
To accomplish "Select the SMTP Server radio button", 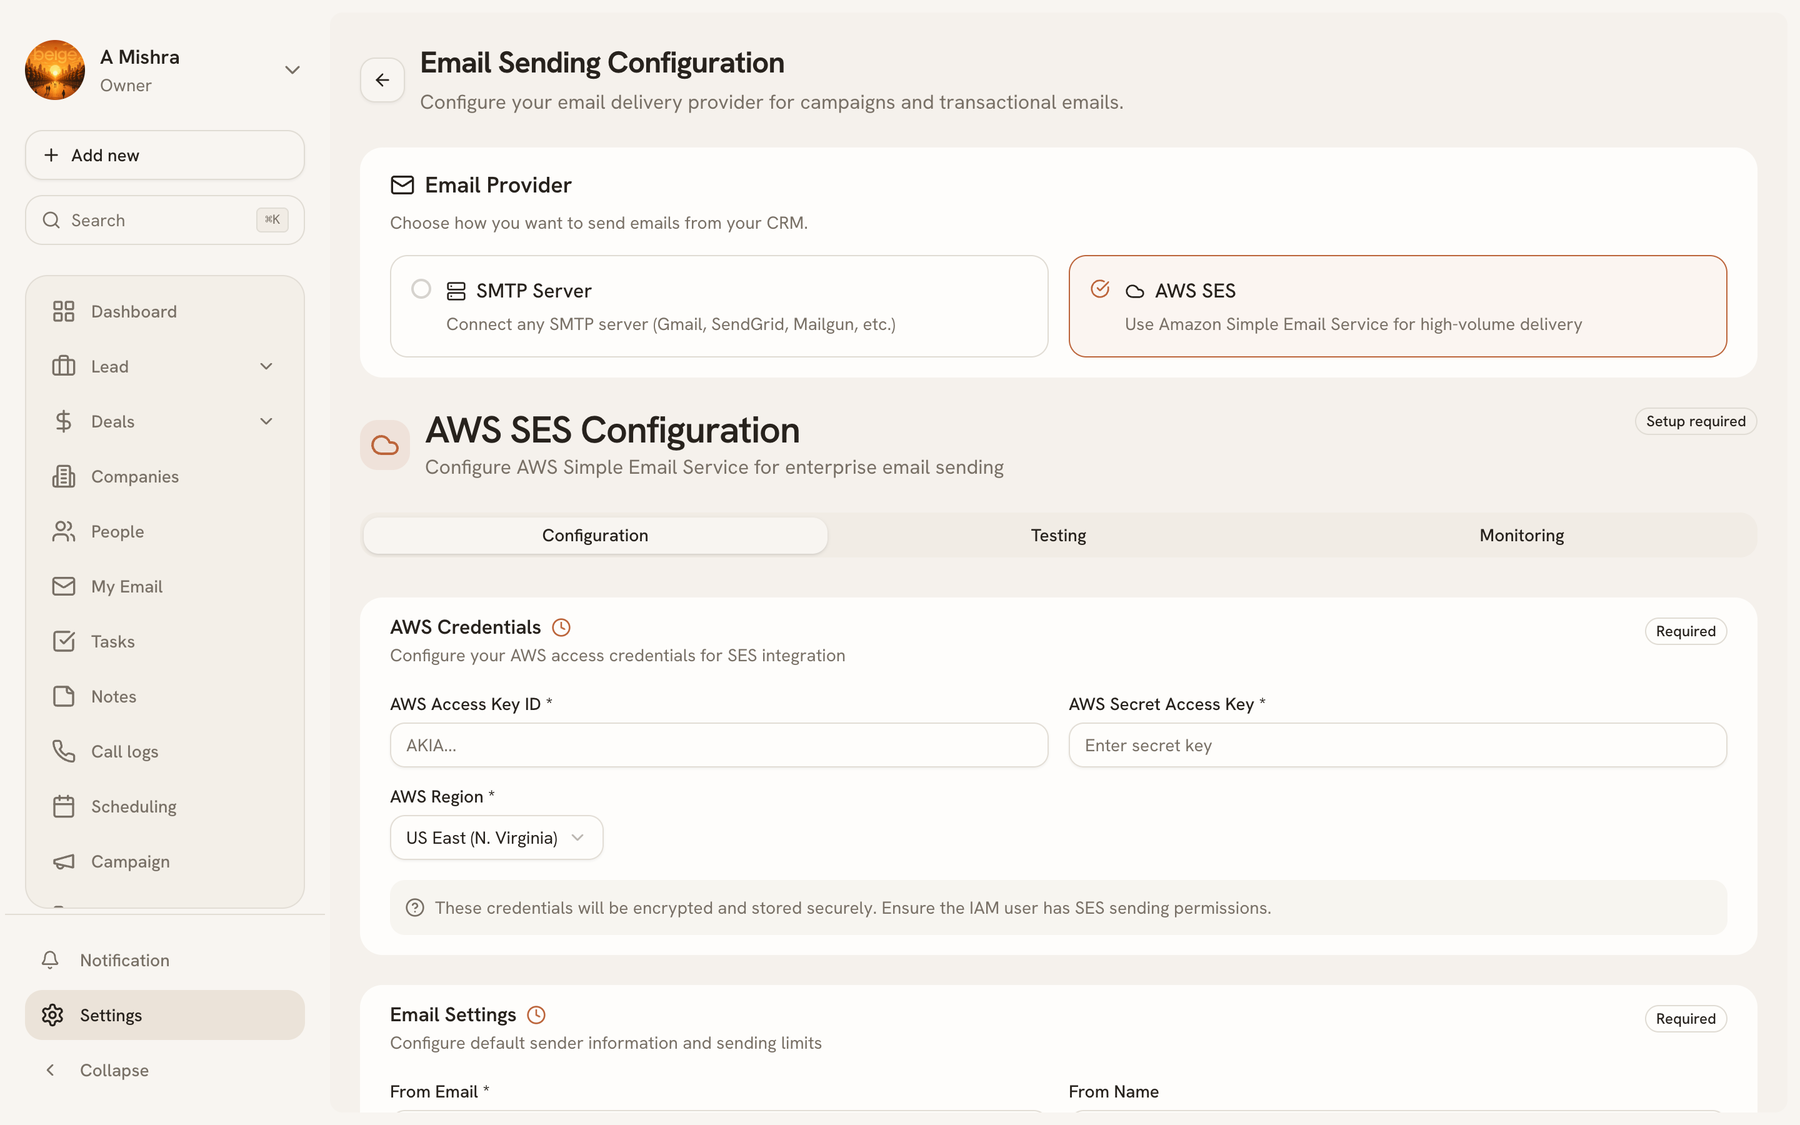I will 421,289.
